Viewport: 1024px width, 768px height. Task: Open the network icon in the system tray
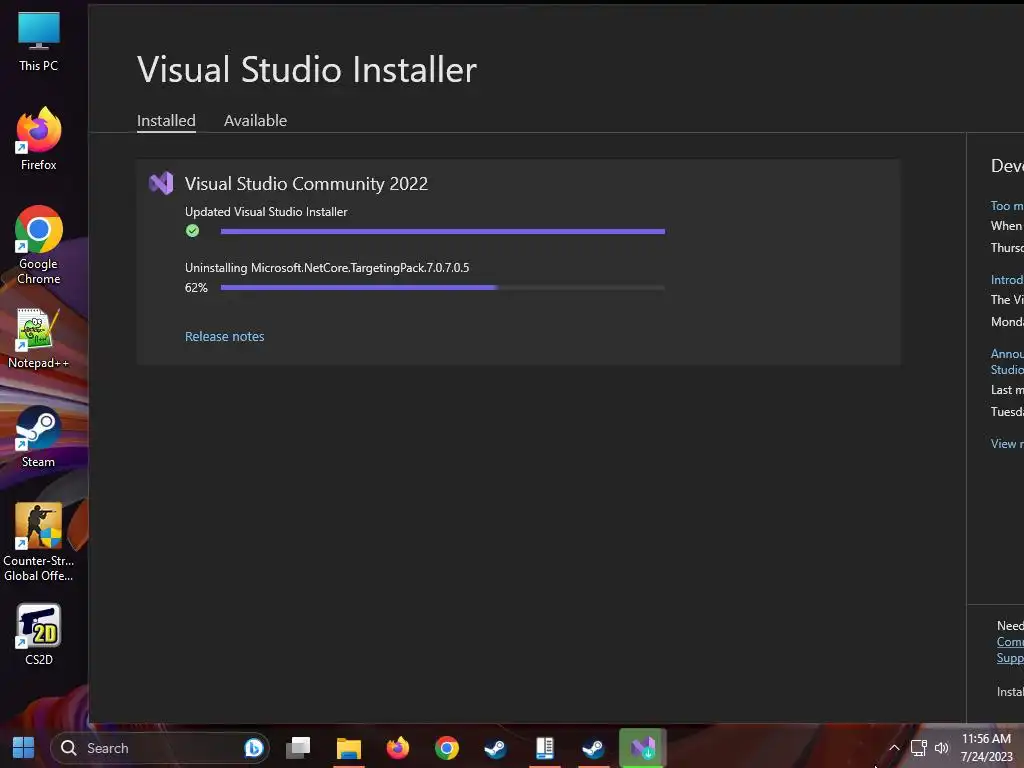(919, 748)
